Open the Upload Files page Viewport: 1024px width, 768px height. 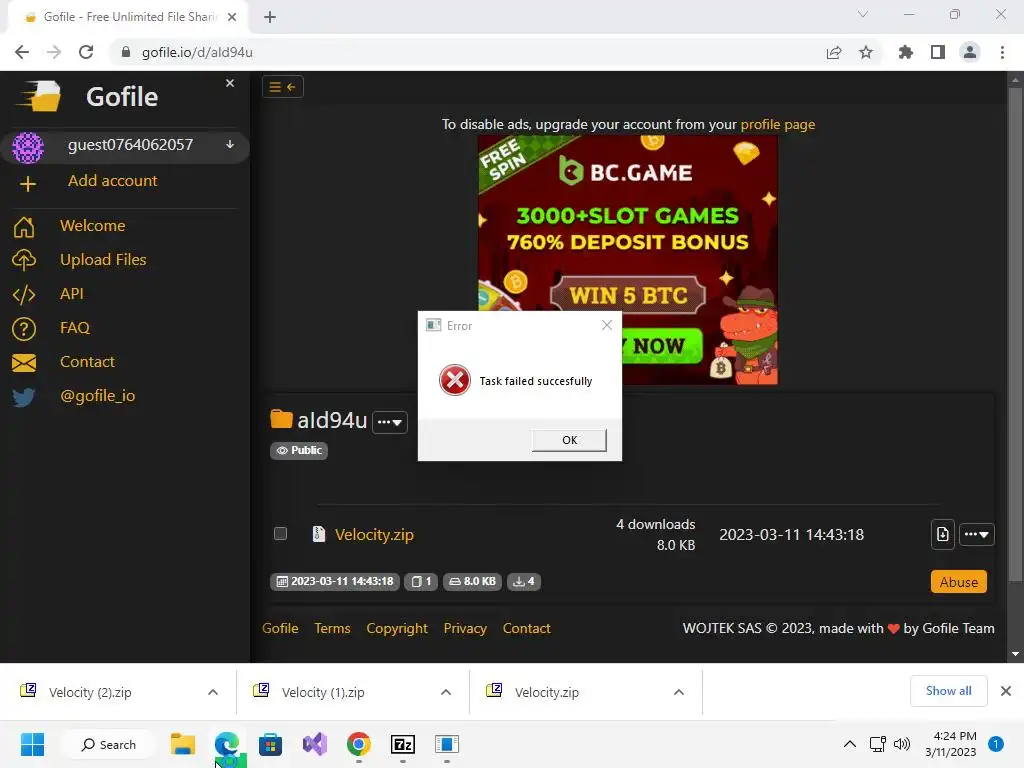(103, 259)
